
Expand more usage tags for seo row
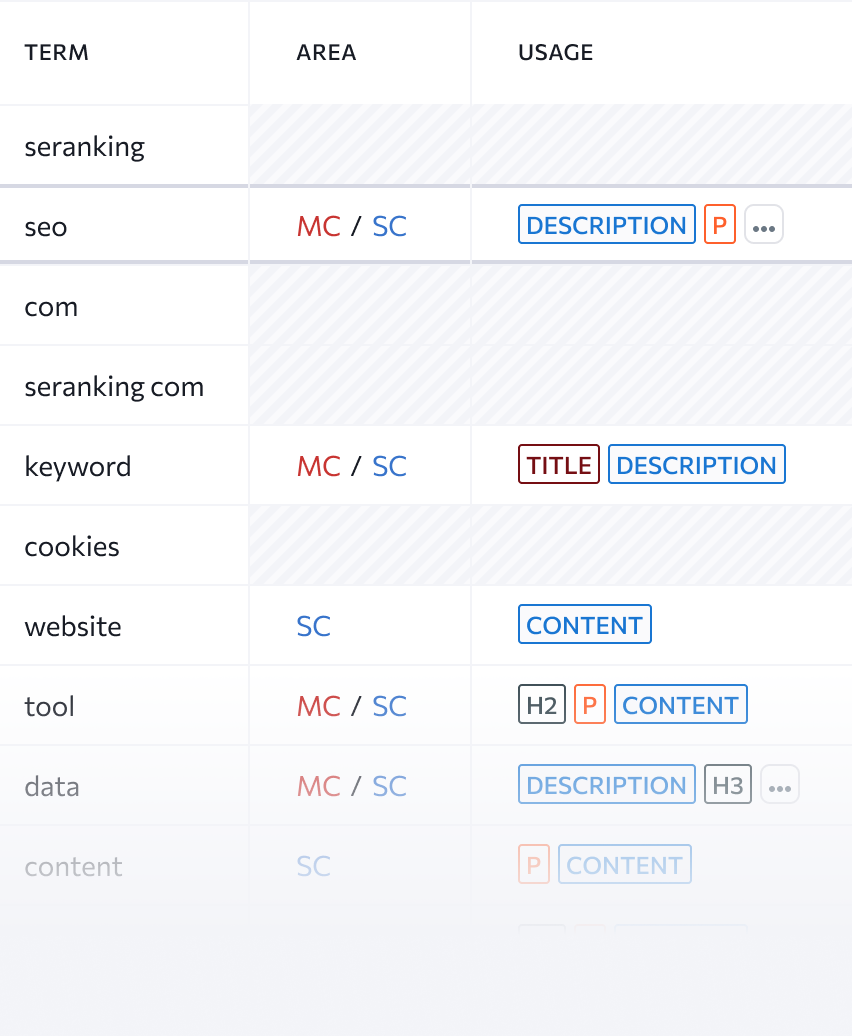[763, 225]
